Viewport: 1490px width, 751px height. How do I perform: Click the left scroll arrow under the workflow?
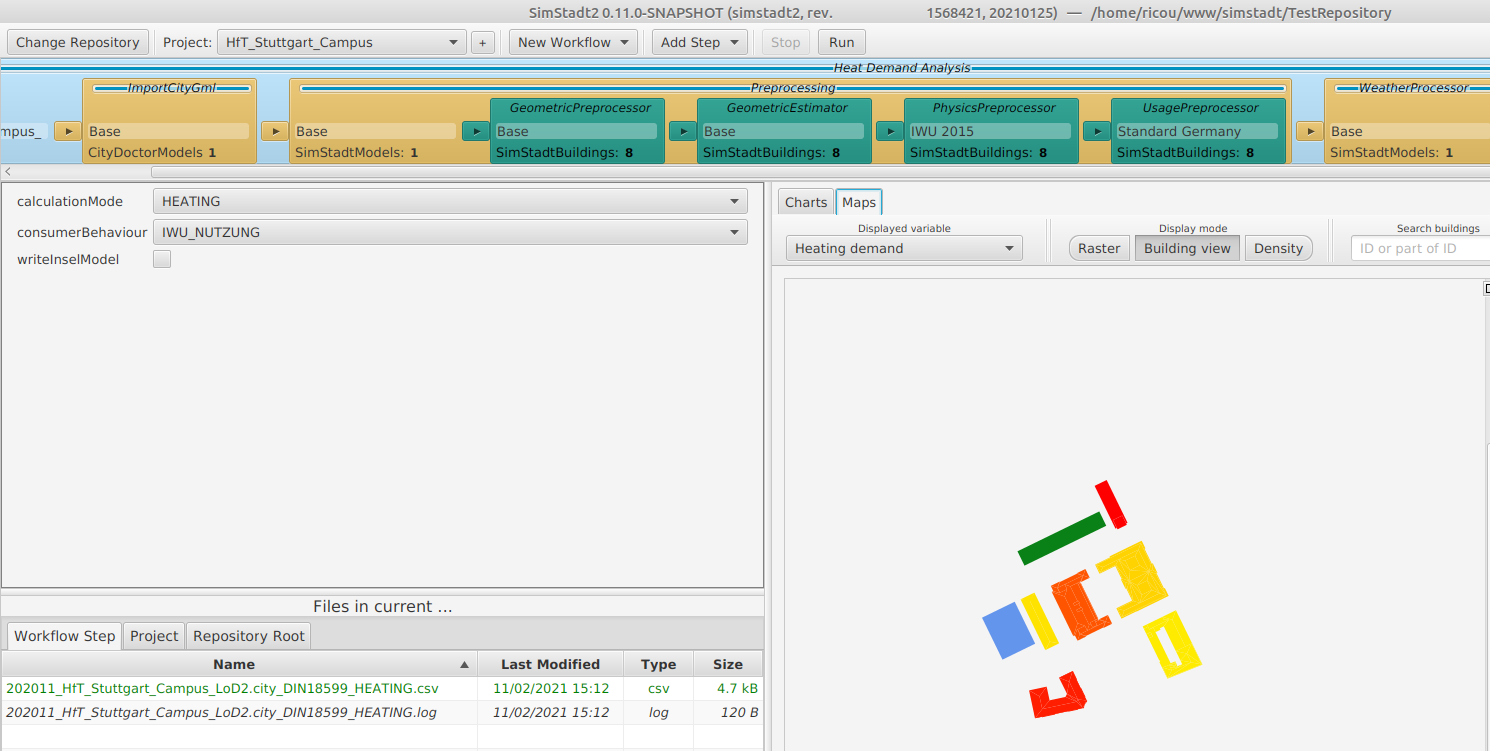tap(8, 172)
